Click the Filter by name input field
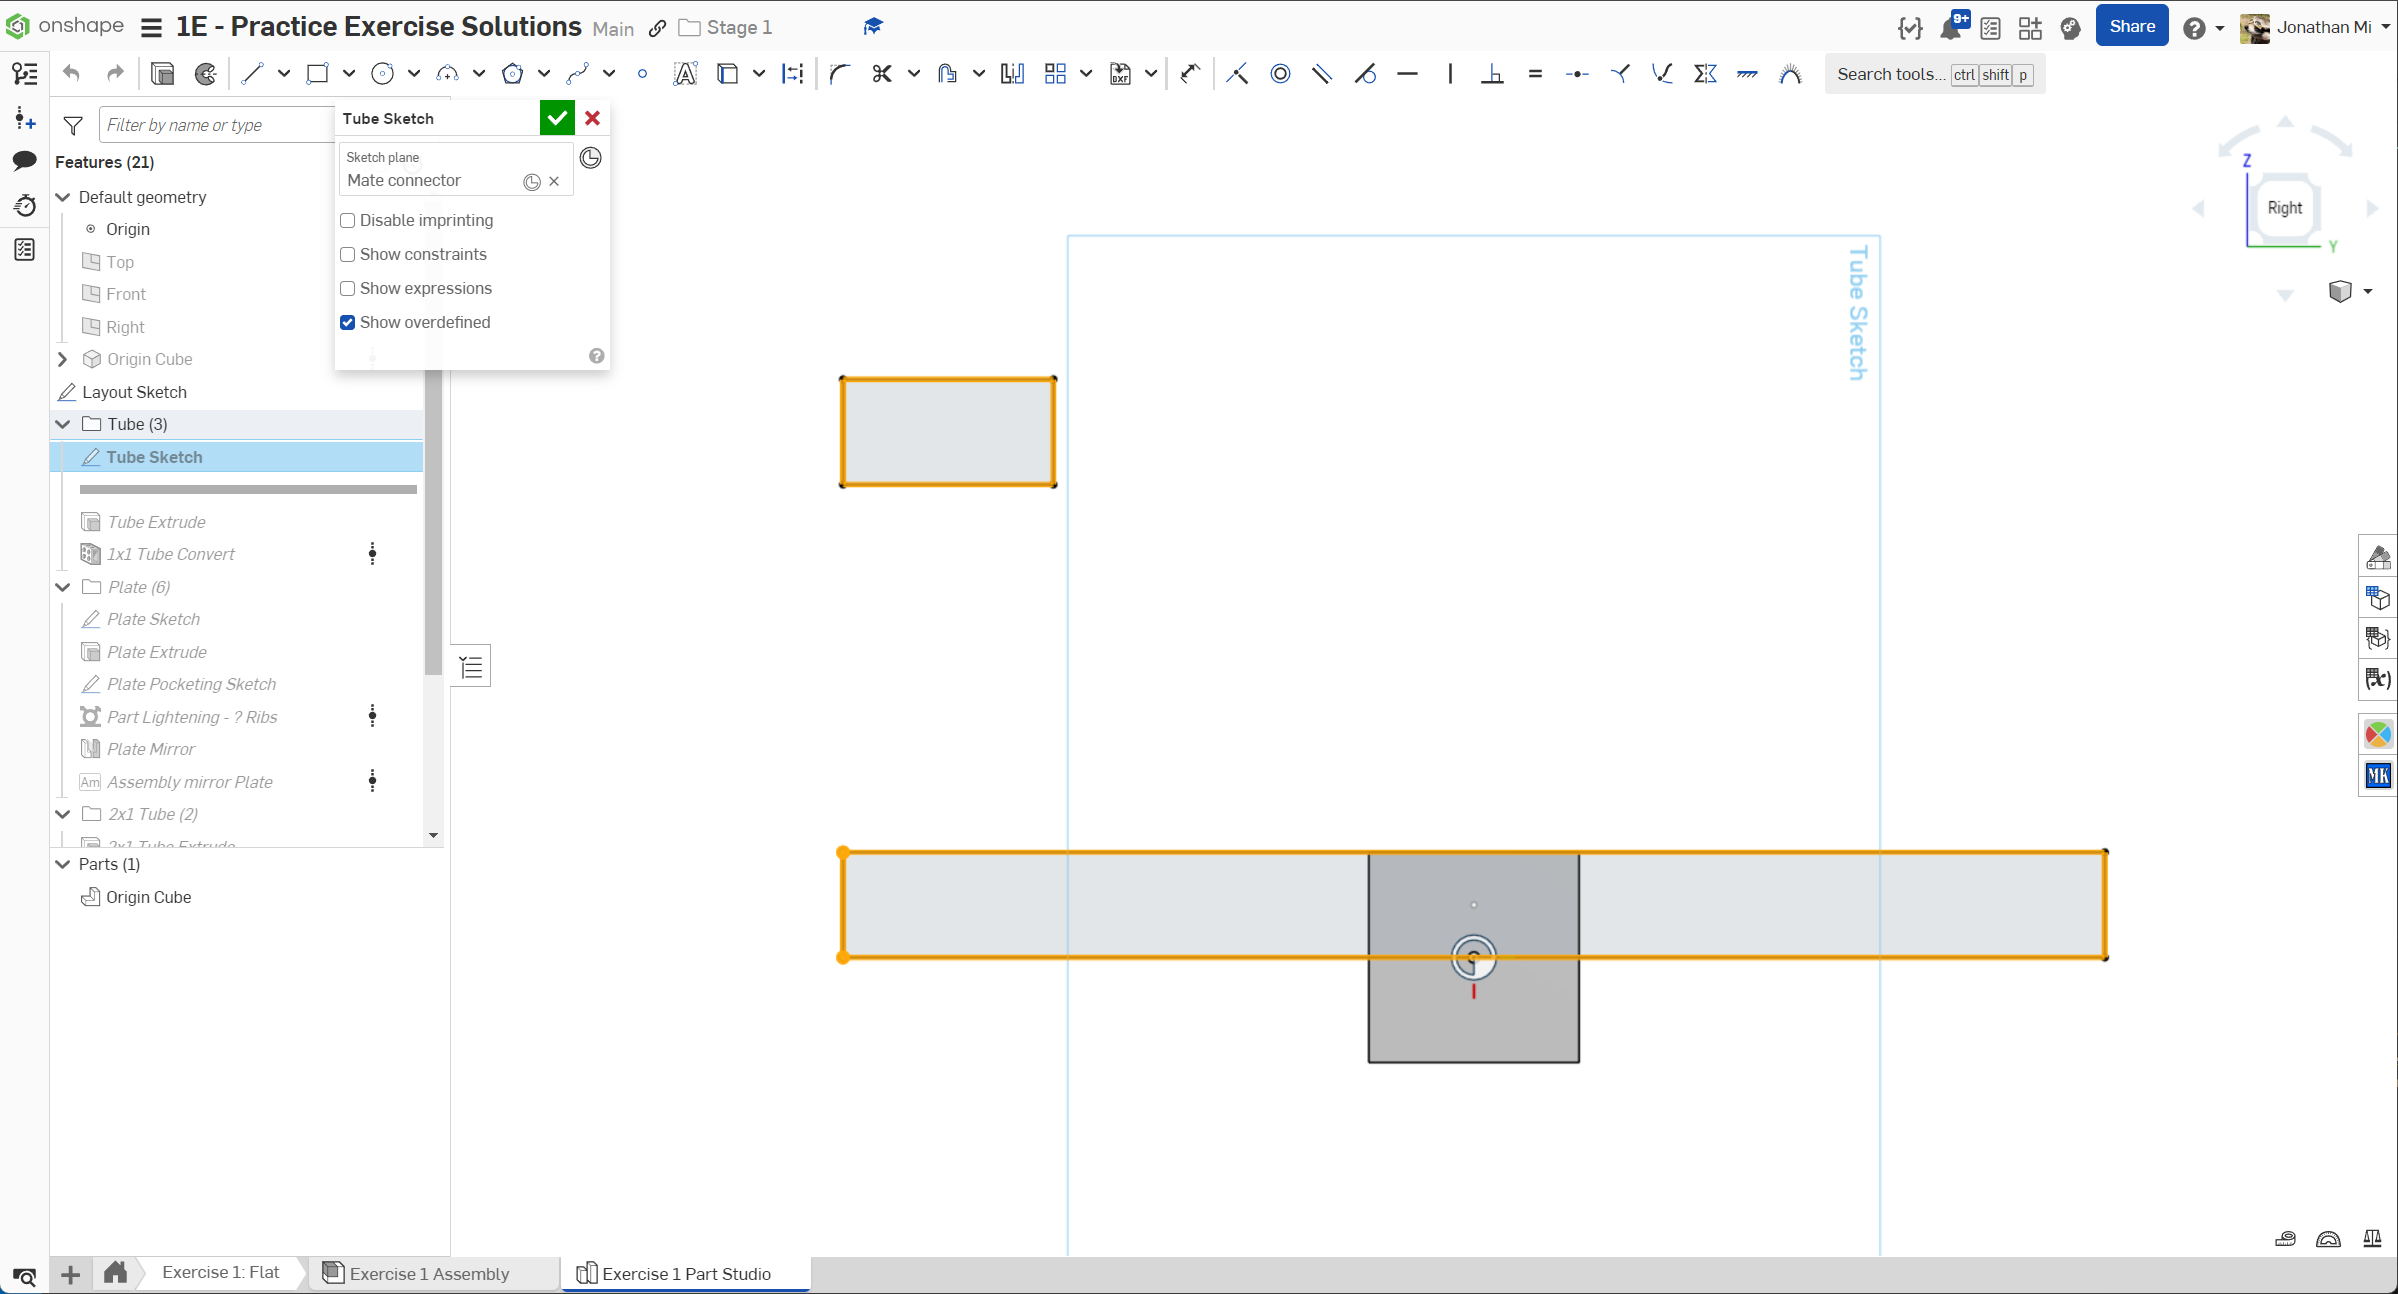The height and width of the screenshot is (1294, 2398). point(215,125)
